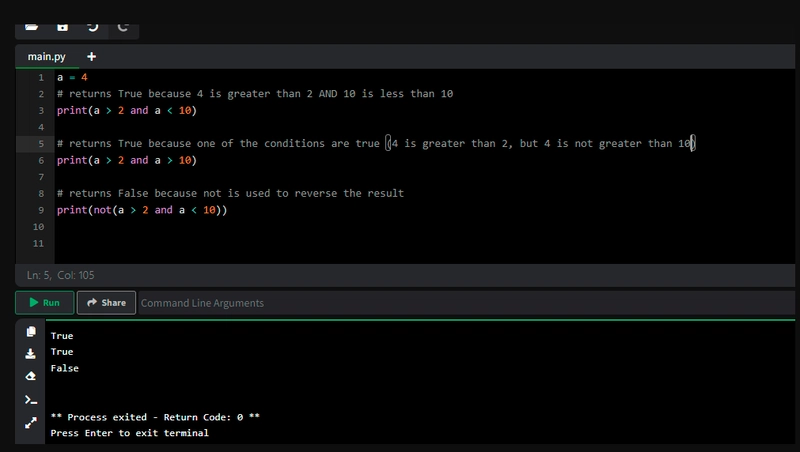Image resolution: width=800 pixels, height=452 pixels.
Task: Click line number 7 in gutter
Action: coord(41,177)
